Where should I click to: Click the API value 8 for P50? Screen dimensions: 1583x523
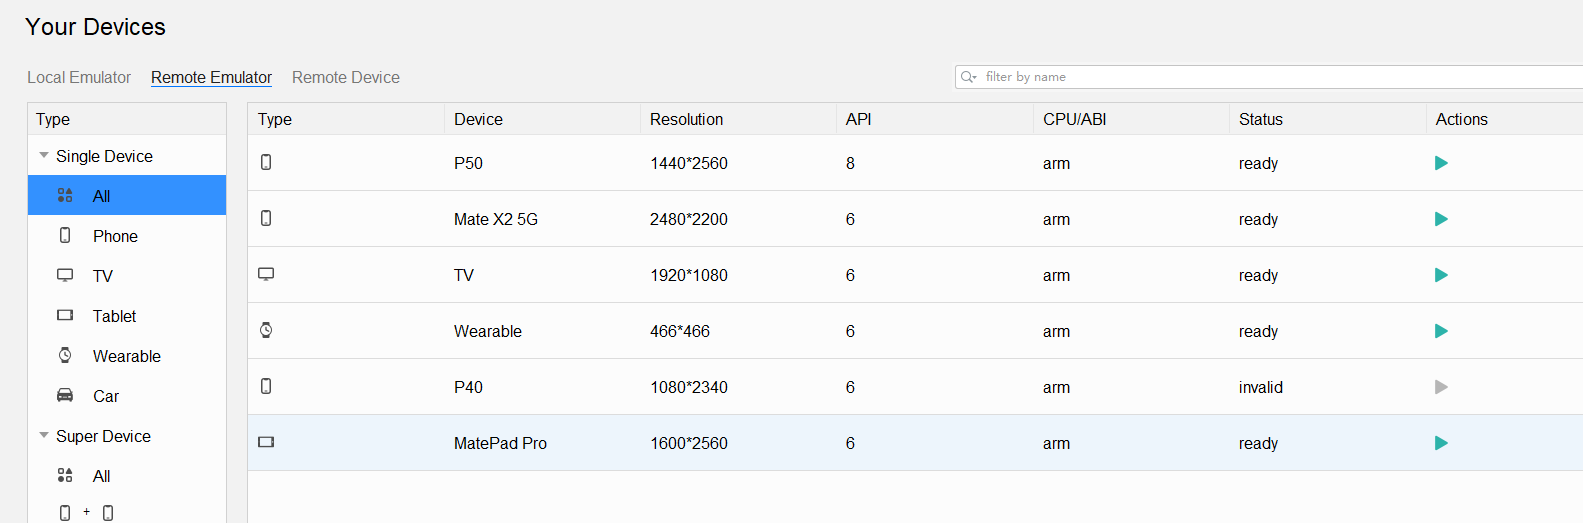click(850, 163)
